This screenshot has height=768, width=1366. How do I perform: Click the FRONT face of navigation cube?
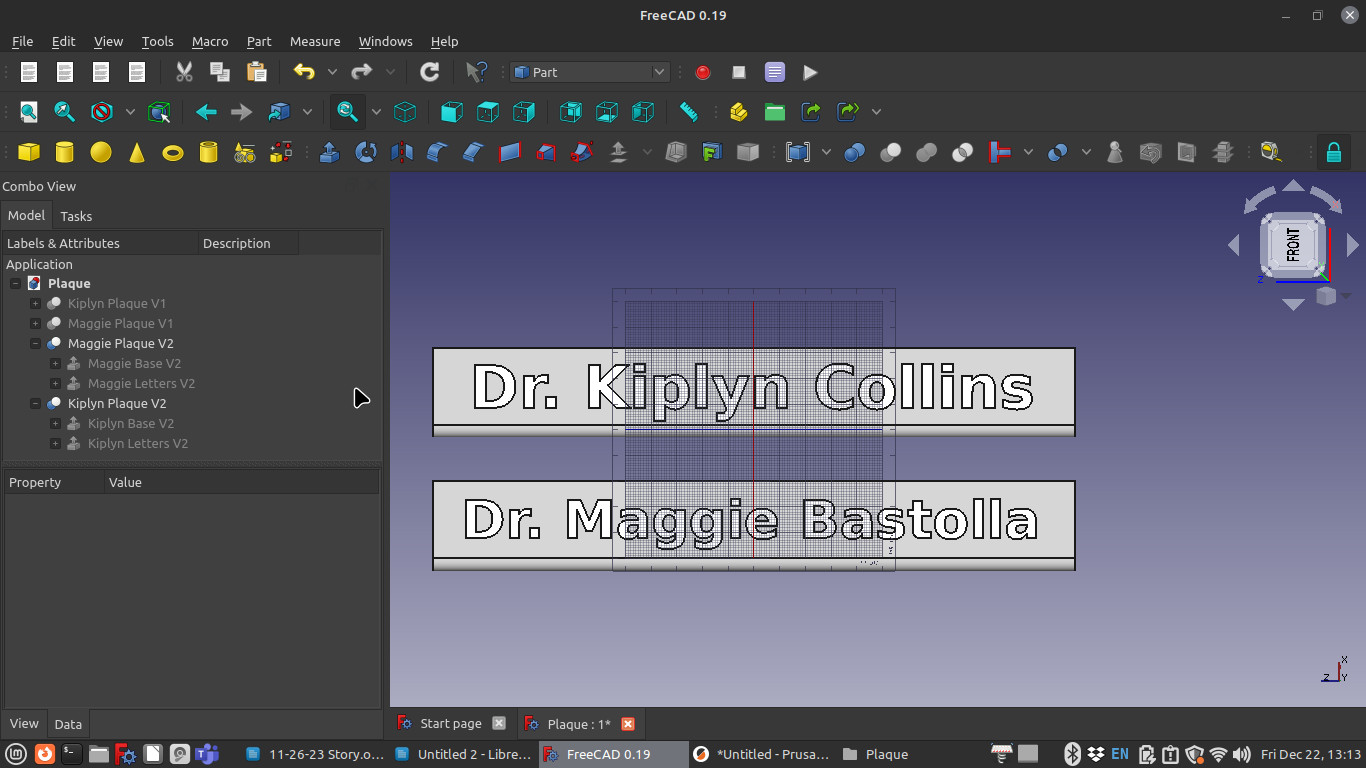pos(1293,245)
